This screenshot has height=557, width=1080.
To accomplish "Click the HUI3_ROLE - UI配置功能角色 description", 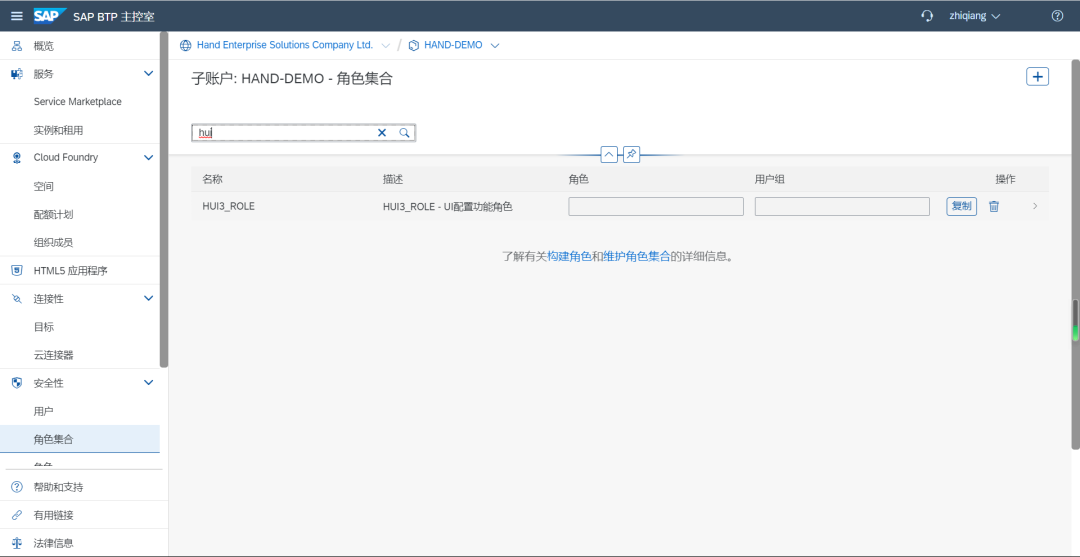I will (448, 207).
